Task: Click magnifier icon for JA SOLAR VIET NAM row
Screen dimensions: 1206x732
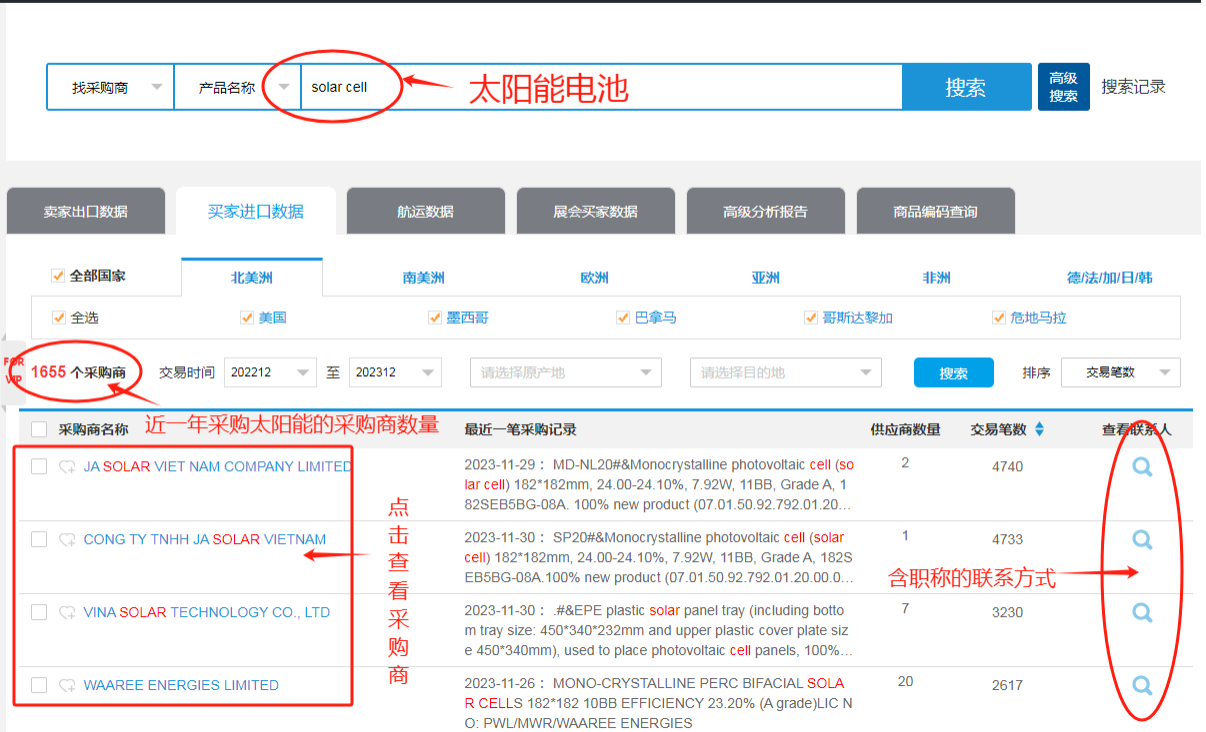Action: (x=1142, y=467)
